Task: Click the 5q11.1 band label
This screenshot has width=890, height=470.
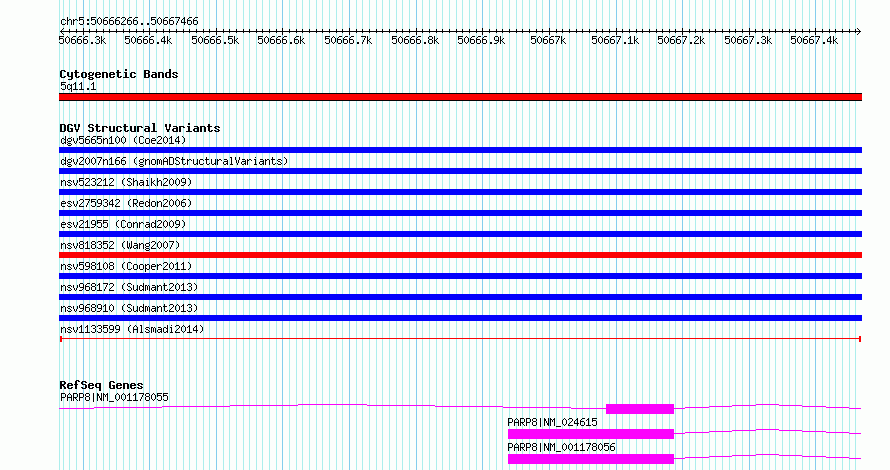Action: 78,86
